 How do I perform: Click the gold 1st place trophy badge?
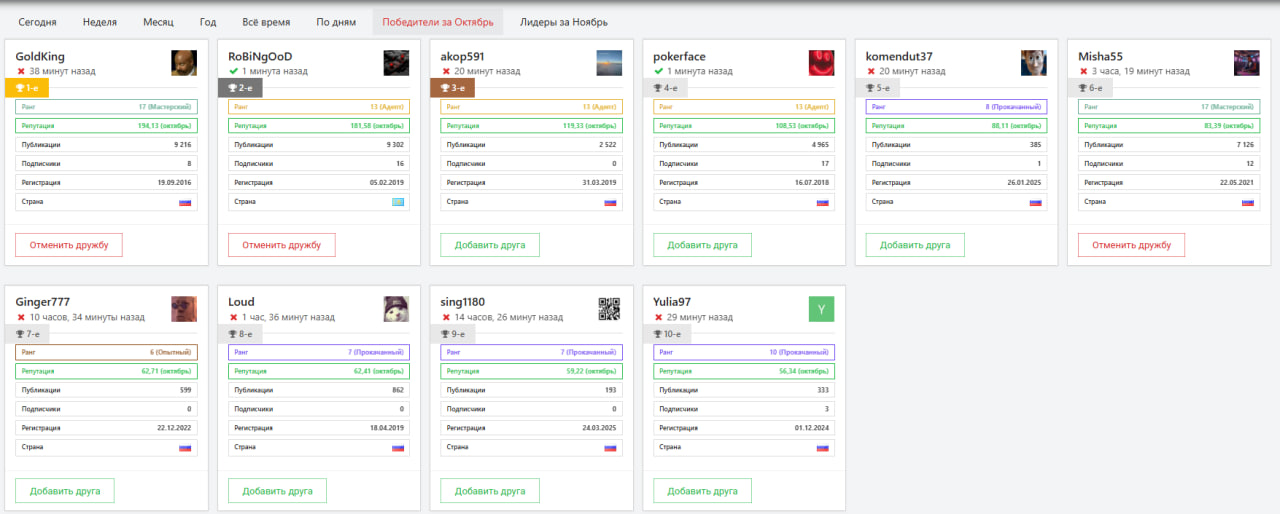26,88
